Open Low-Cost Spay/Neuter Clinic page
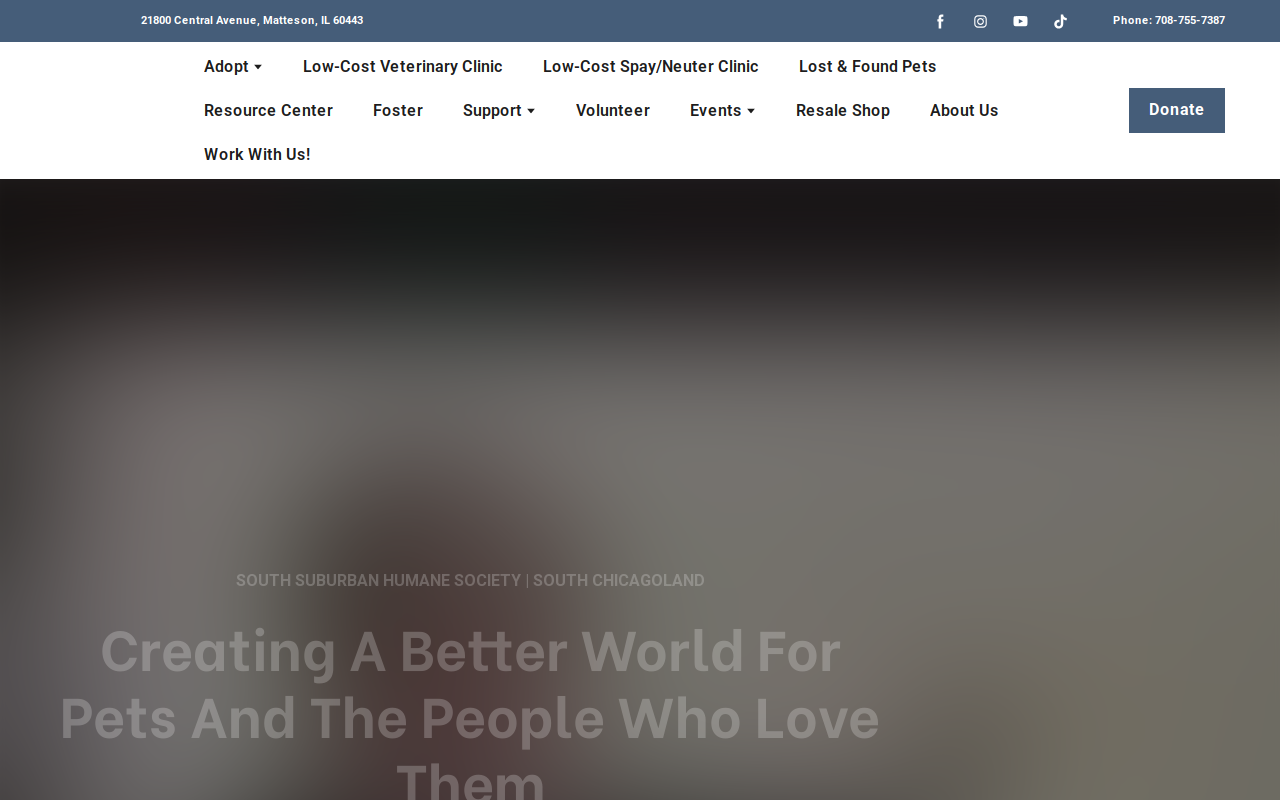 coord(651,66)
